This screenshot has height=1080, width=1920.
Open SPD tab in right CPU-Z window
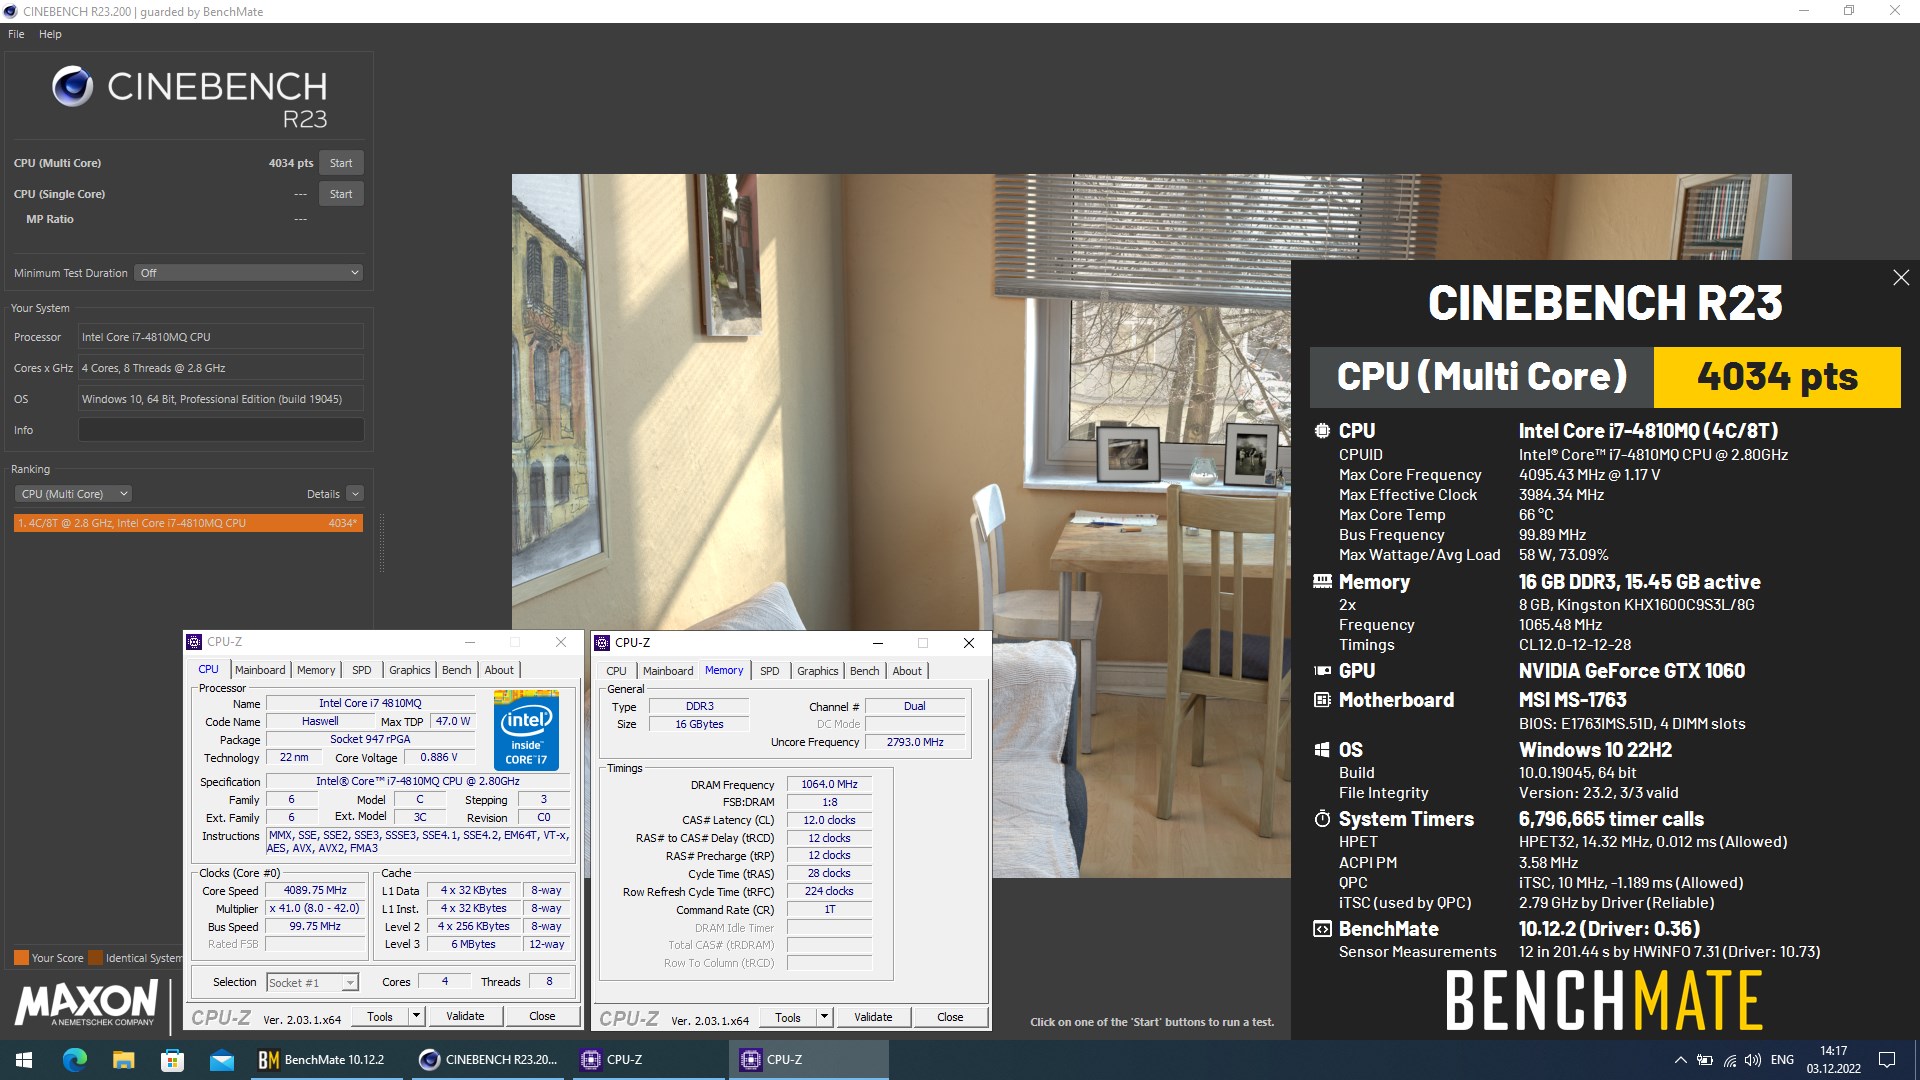pos(770,671)
